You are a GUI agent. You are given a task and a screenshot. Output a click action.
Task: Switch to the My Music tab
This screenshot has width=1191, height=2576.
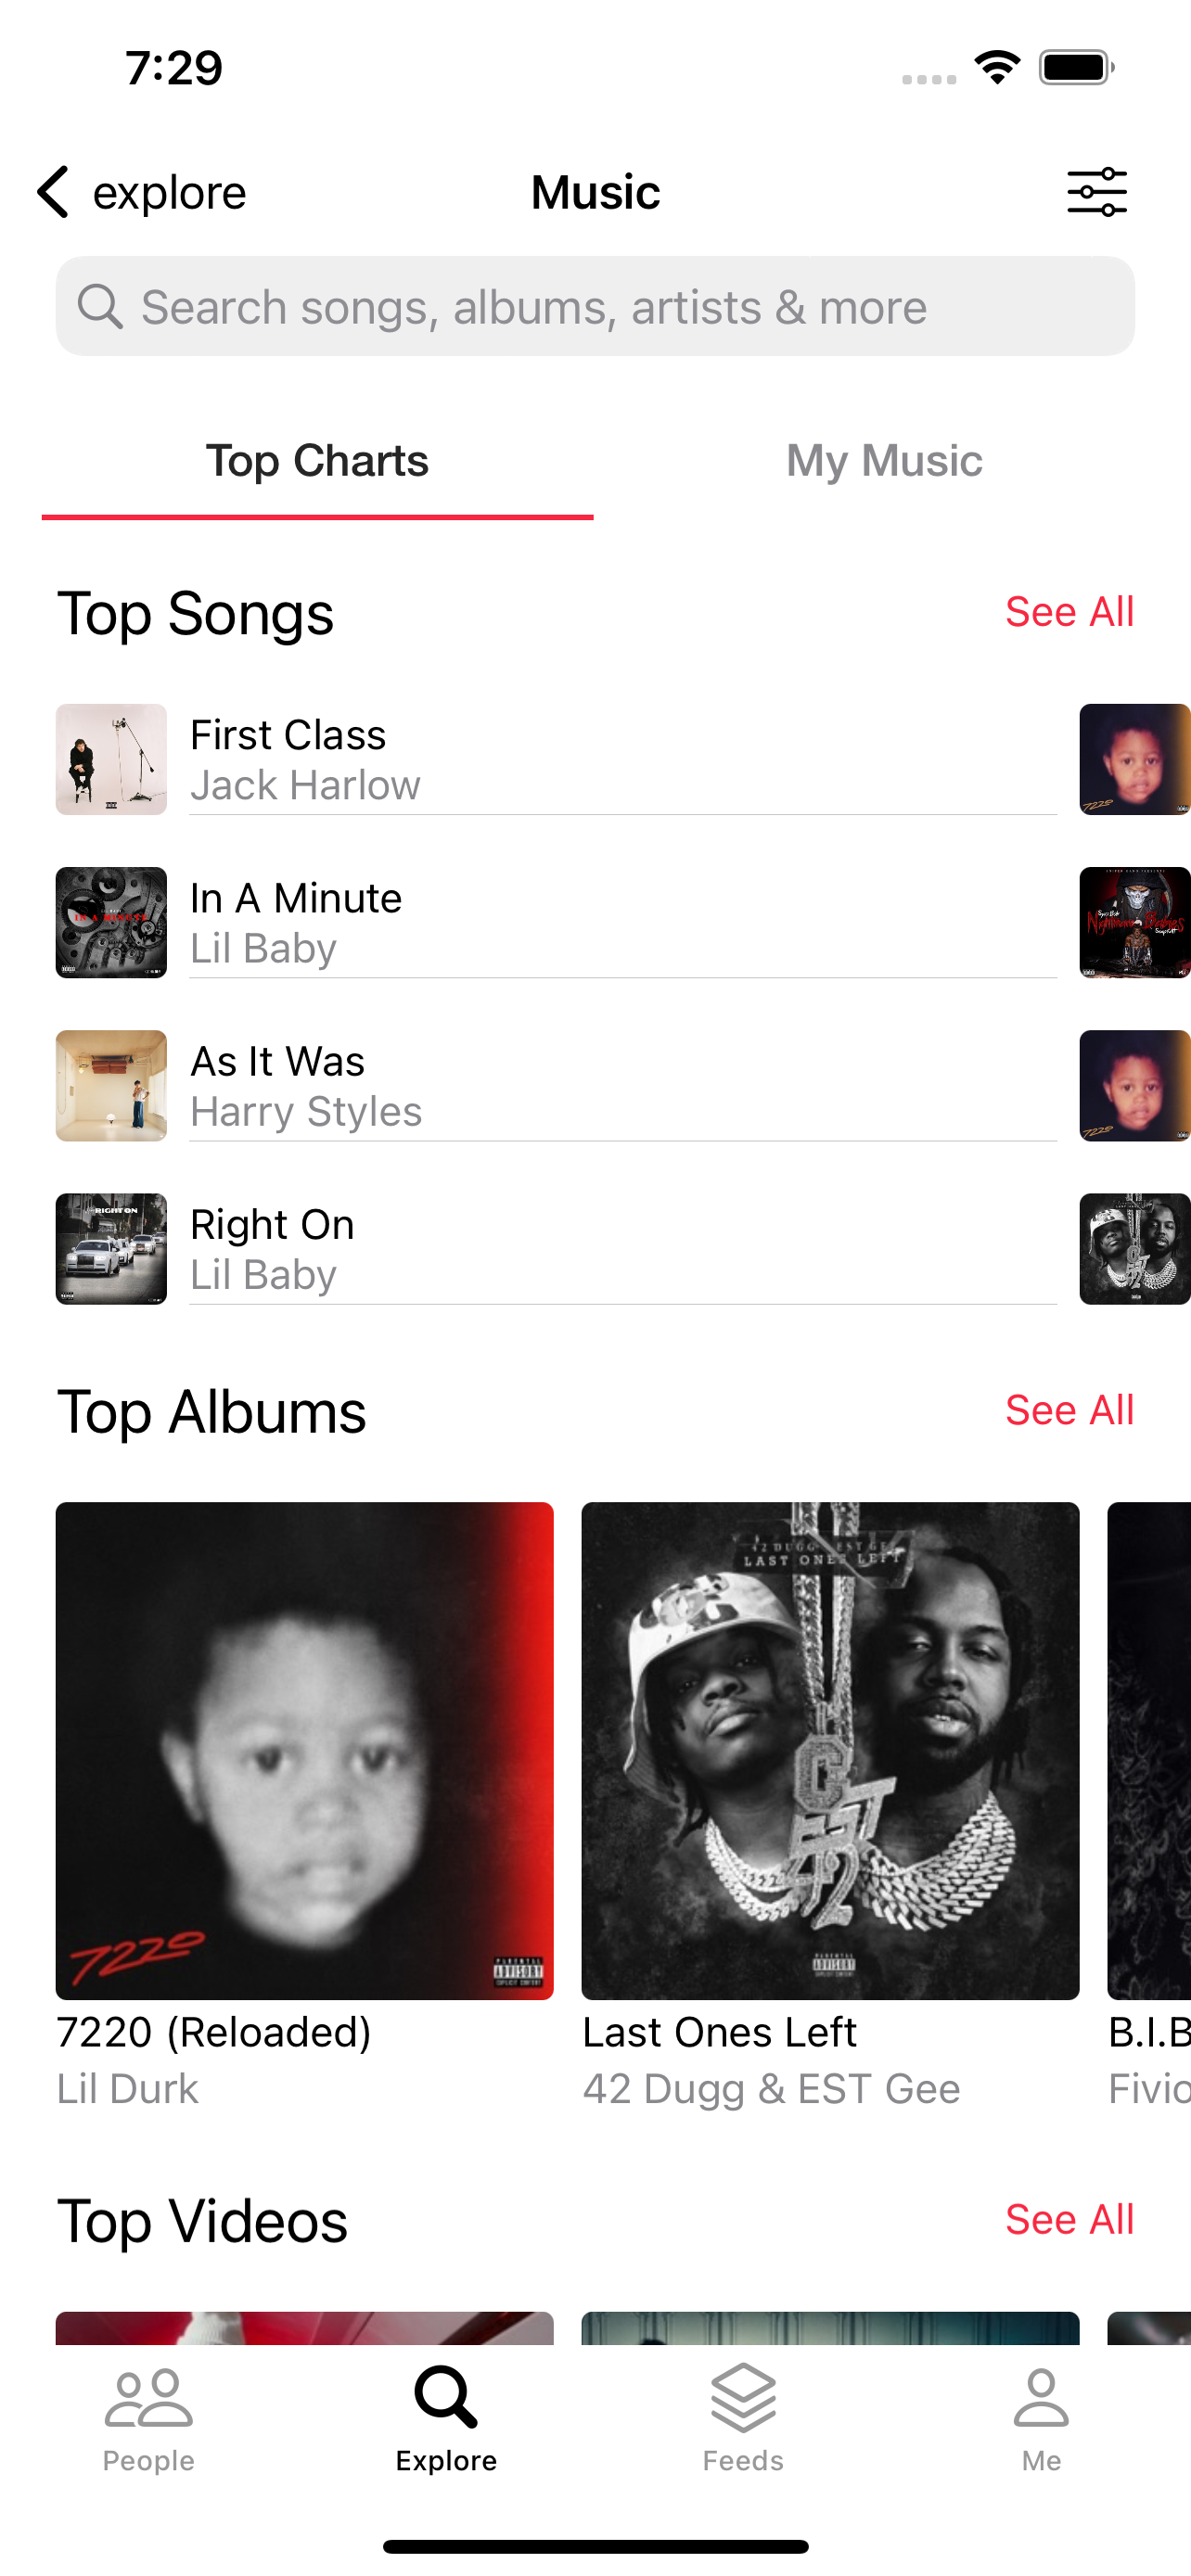pos(884,461)
